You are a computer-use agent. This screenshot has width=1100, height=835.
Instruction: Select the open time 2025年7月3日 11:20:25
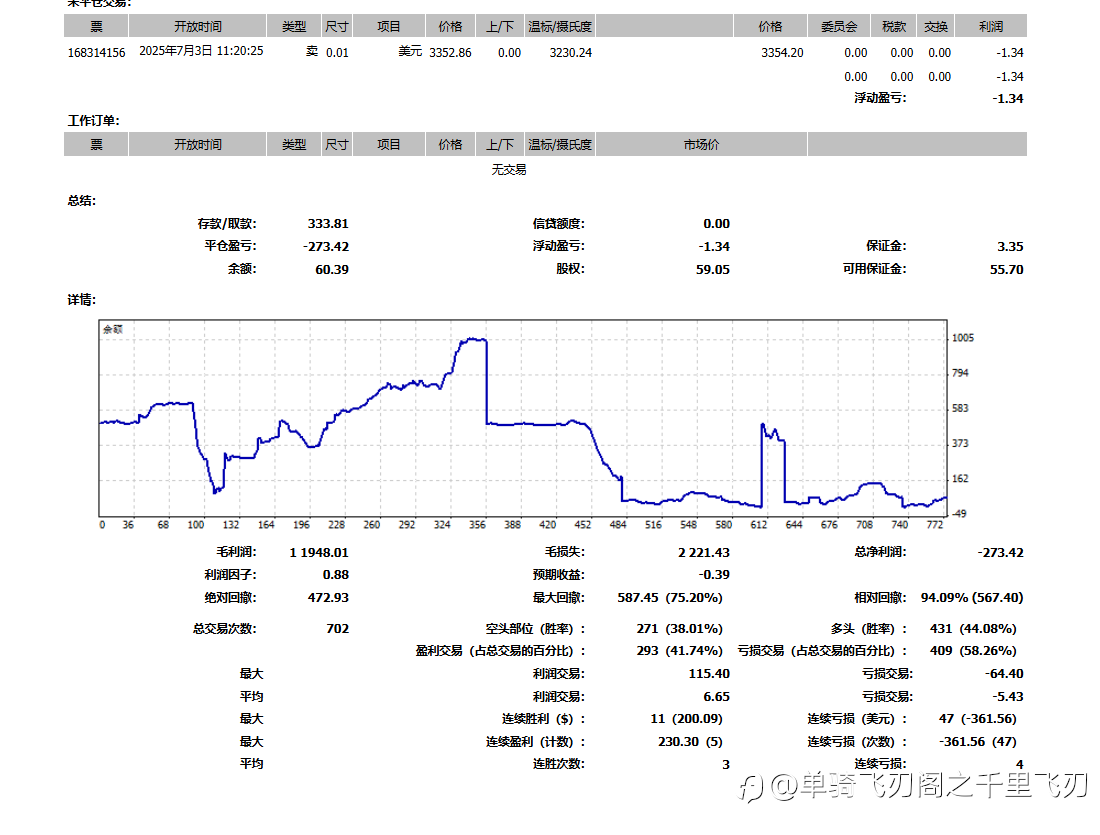coord(201,51)
